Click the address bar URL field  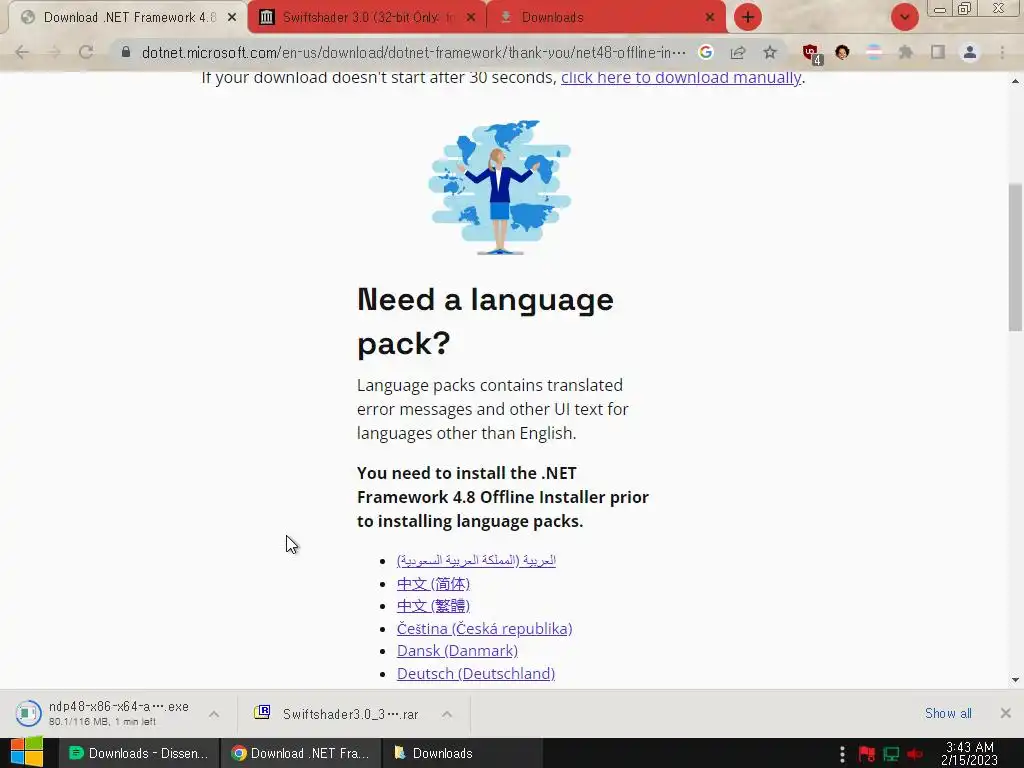(x=413, y=52)
